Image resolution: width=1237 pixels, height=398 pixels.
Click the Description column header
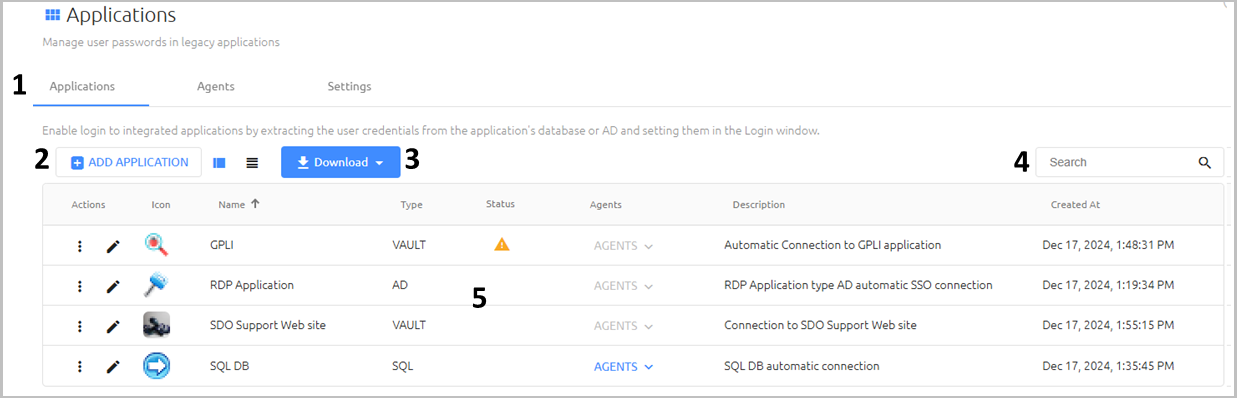click(x=759, y=205)
